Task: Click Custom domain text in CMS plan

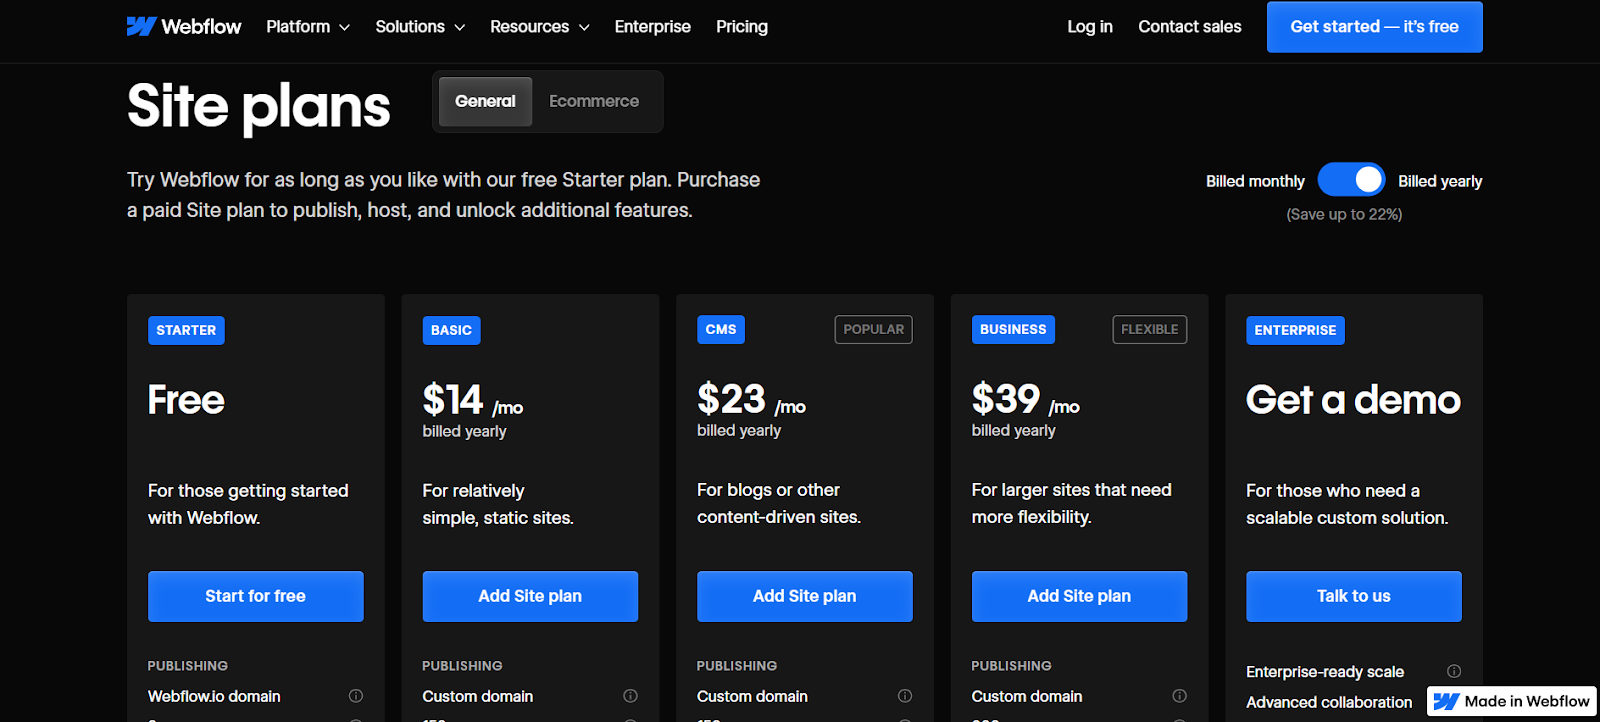Action: (x=752, y=696)
